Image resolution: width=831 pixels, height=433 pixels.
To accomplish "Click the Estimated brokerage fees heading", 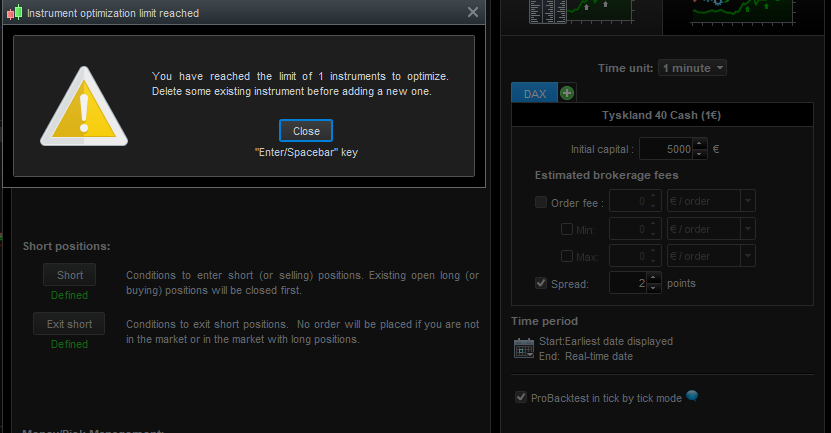I will tap(606, 175).
